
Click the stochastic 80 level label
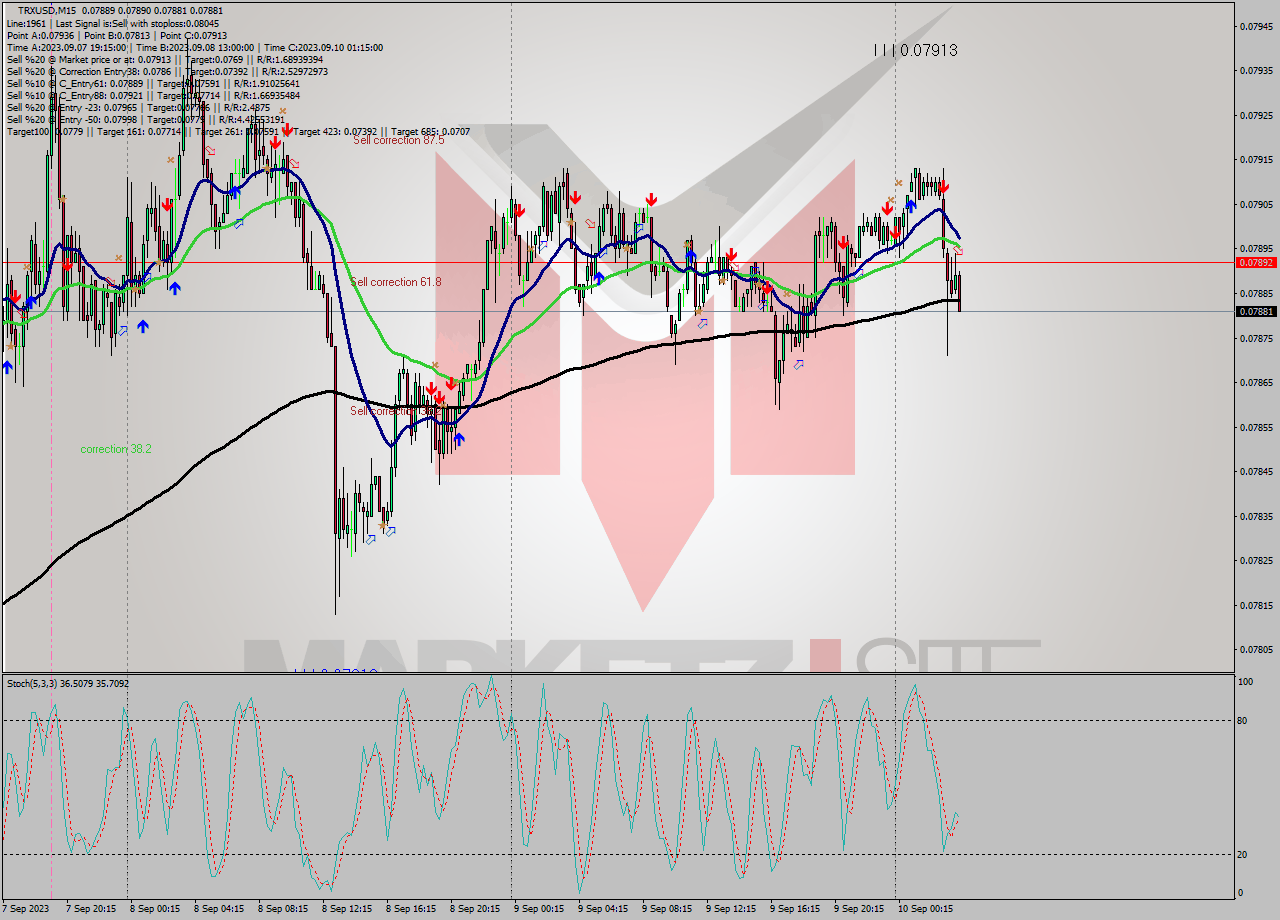1244,720
